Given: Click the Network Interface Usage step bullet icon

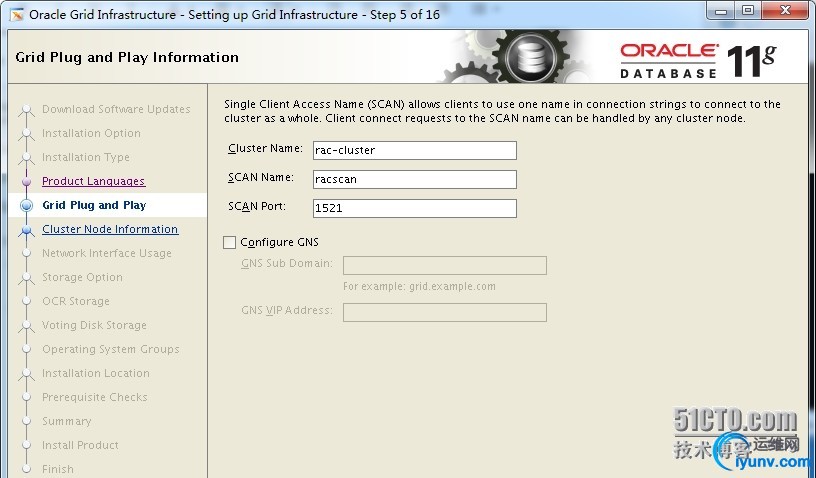Looking at the screenshot, I should [x=27, y=253].
